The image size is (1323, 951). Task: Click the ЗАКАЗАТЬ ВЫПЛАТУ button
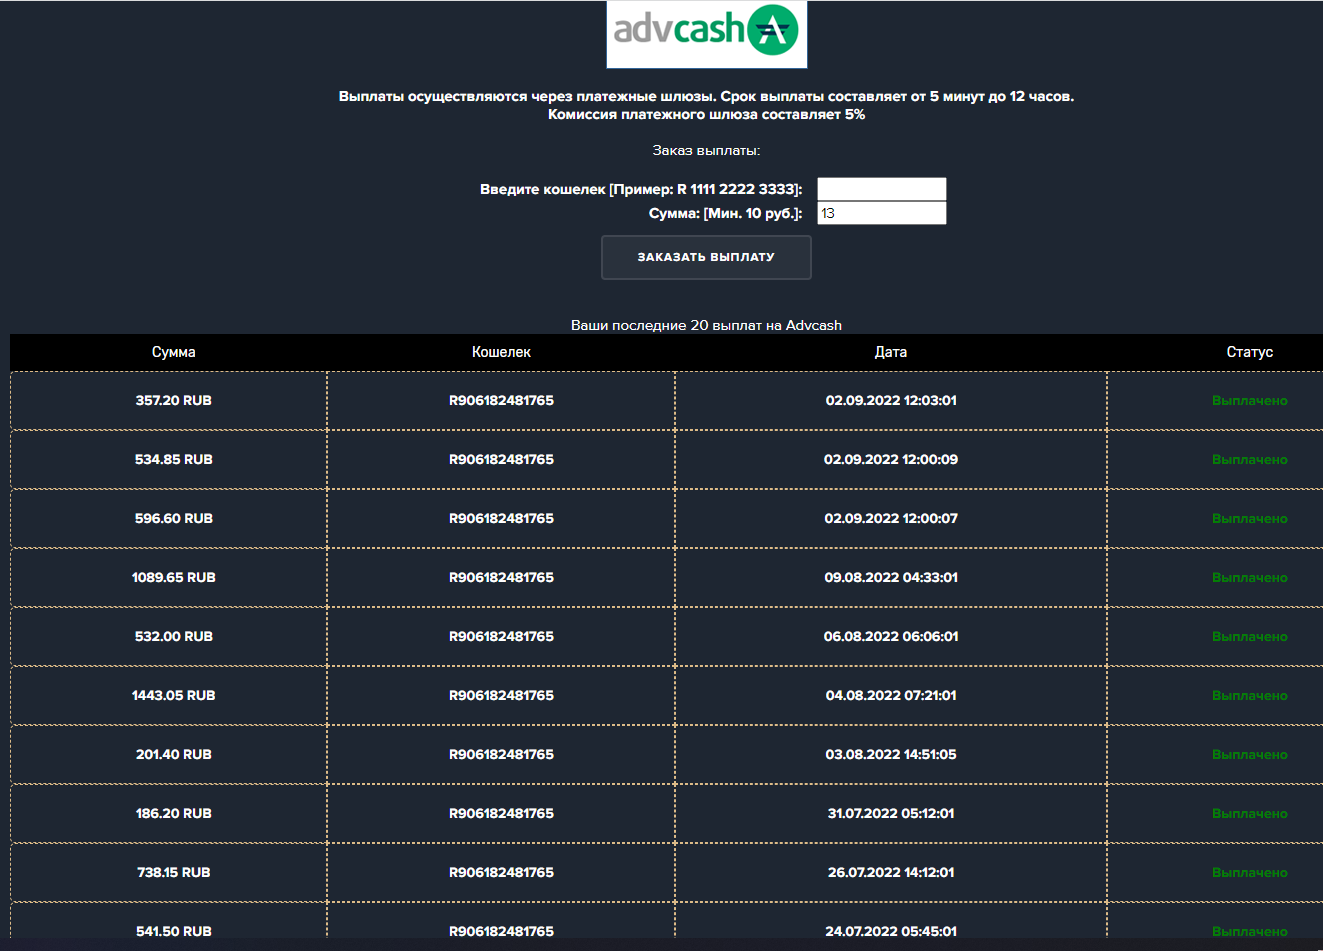click(x=706, y=257)
